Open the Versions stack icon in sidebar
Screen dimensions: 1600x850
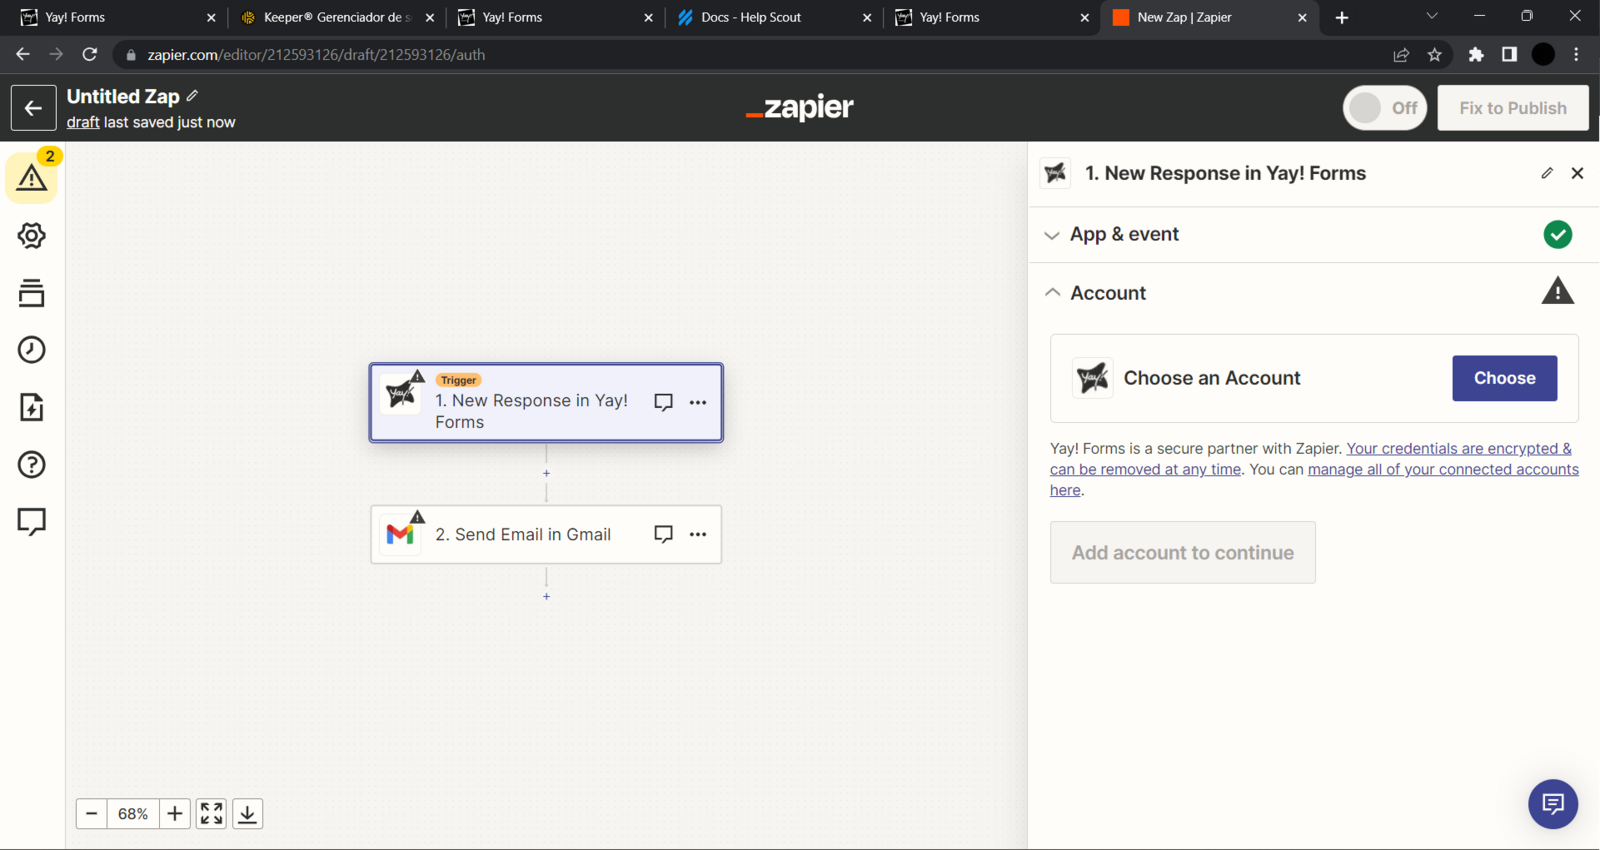pos(32,293)
